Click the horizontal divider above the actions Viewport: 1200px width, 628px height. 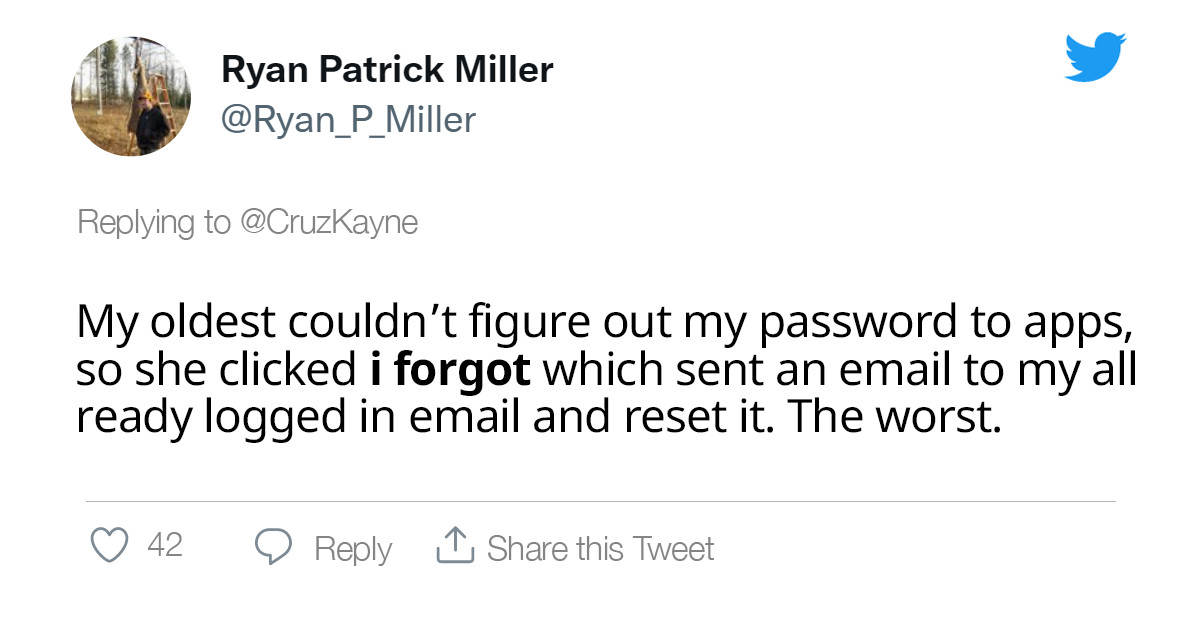pos(600,501)
